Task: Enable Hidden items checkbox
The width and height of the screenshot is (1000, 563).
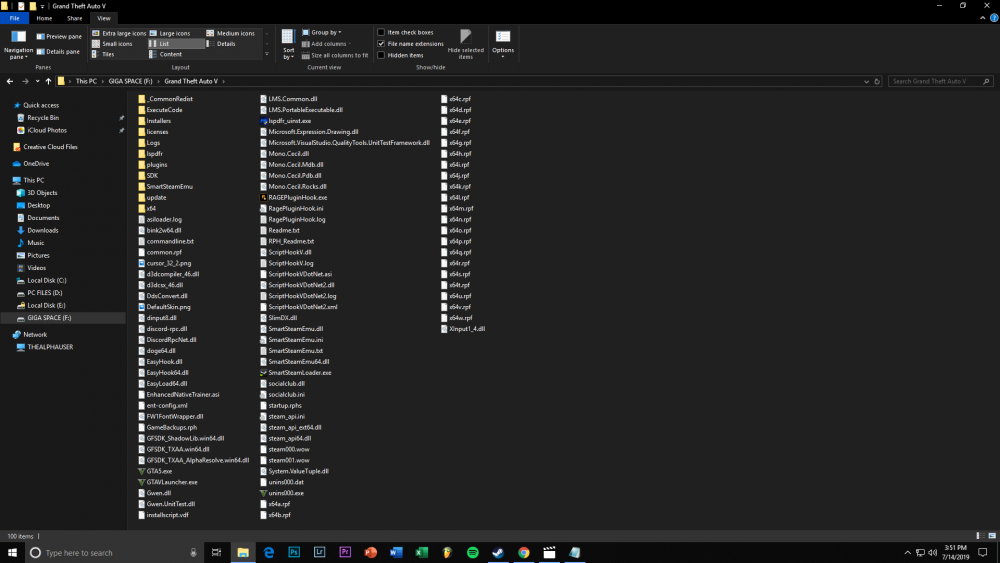Action: coord(381,55)
